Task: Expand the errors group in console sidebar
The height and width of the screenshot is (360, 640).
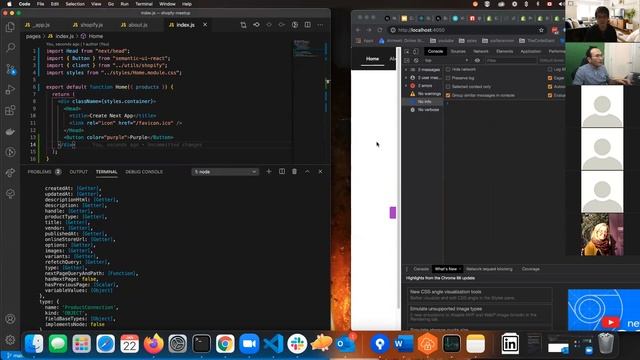Action: pyautogui.click(x=406, y=86)
